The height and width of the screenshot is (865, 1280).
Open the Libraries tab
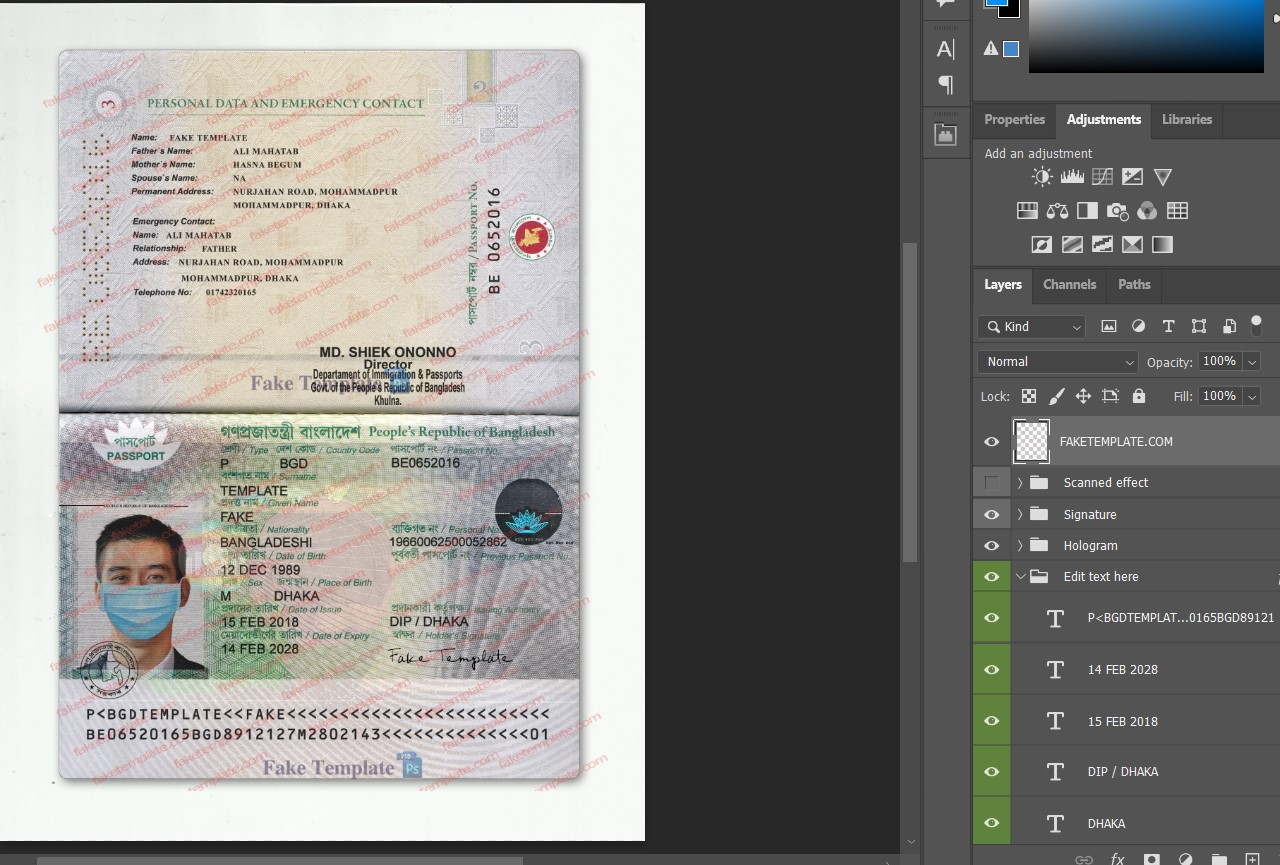[1186, 119]
